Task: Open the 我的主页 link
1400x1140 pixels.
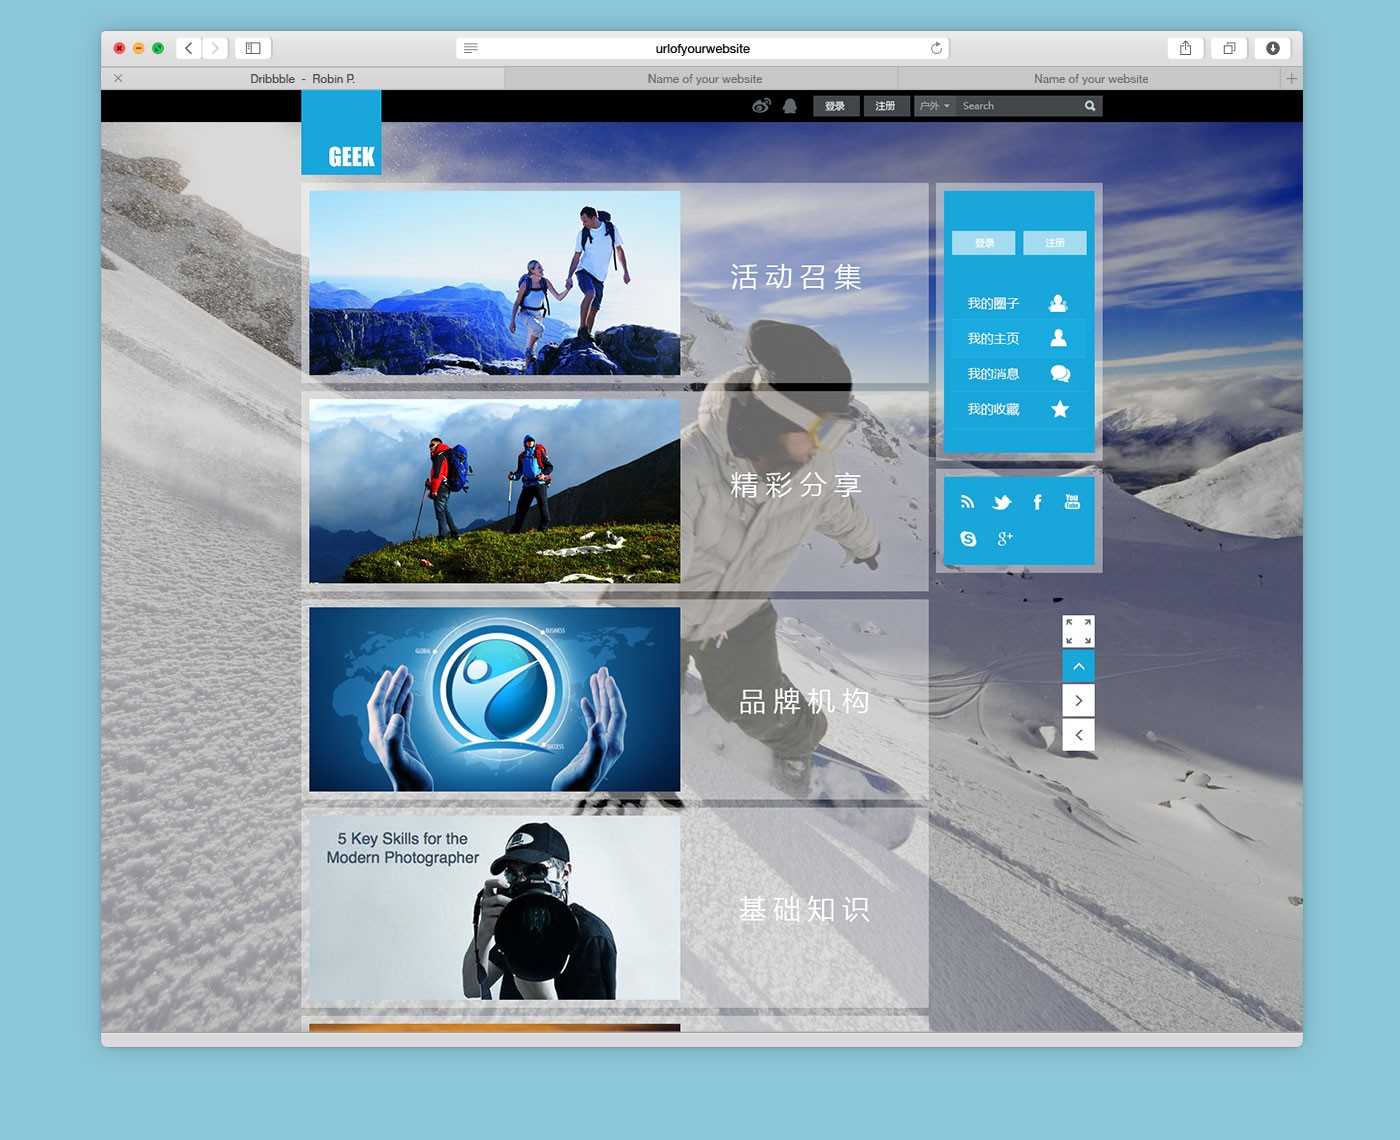Action: point(993,338)
